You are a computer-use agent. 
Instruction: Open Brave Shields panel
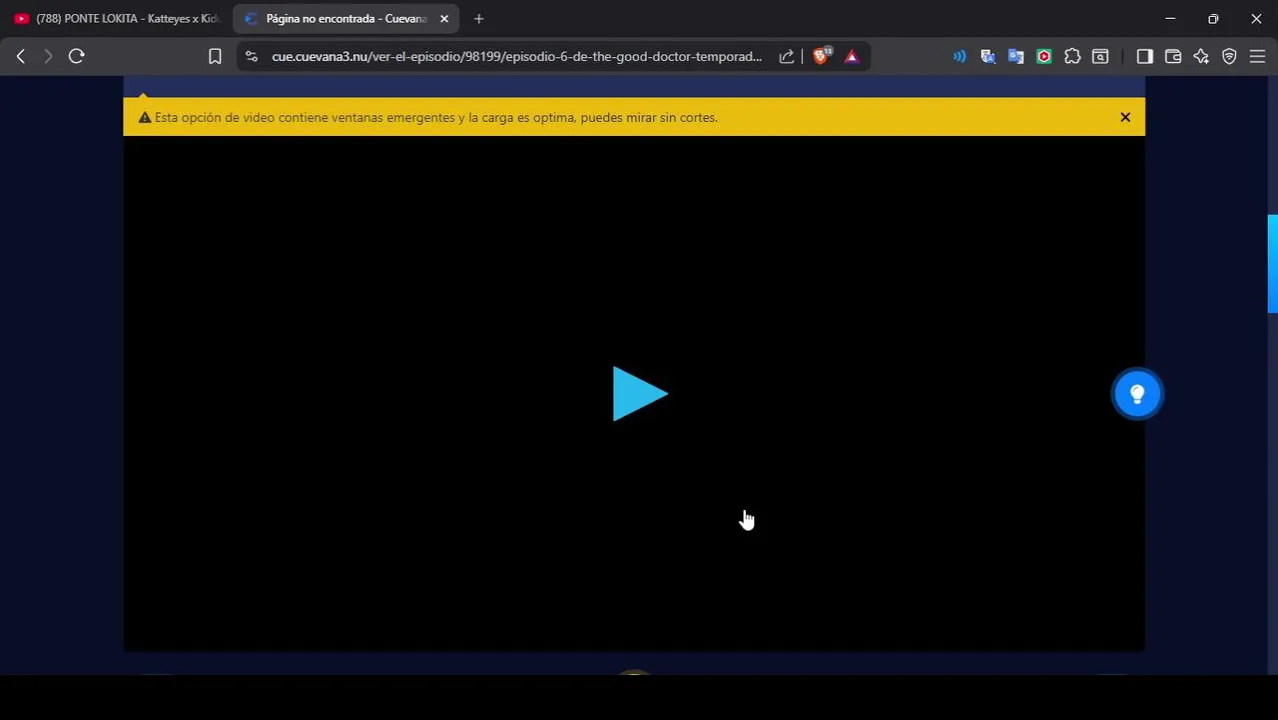click(820, 57)
